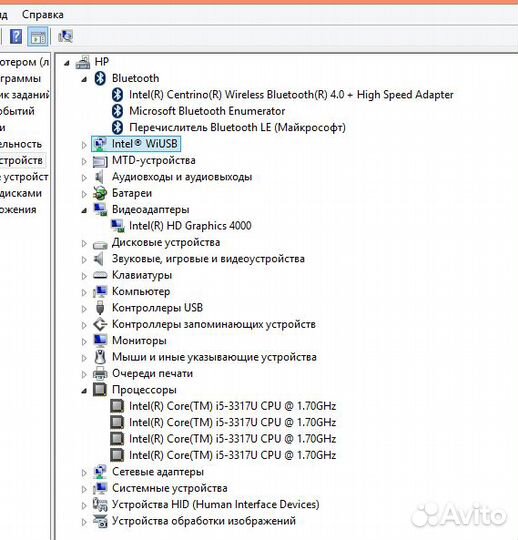Click the HP computer icon

pos(83,62)
